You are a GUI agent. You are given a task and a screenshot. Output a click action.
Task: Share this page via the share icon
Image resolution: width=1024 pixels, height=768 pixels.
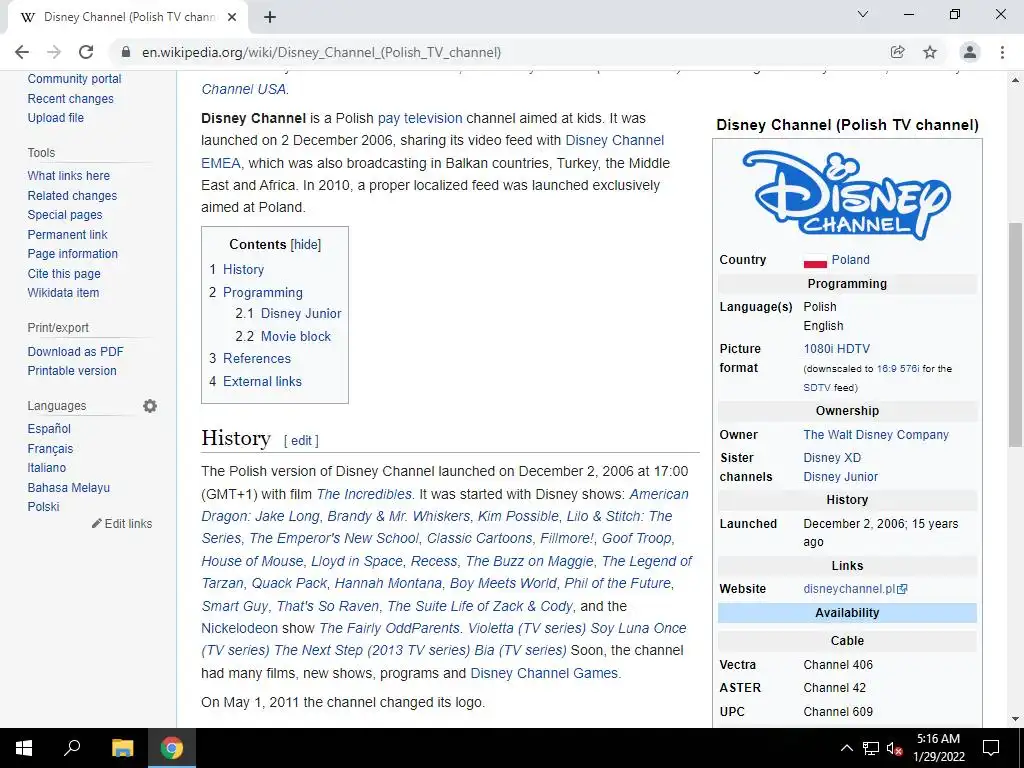tap(897, 52)
